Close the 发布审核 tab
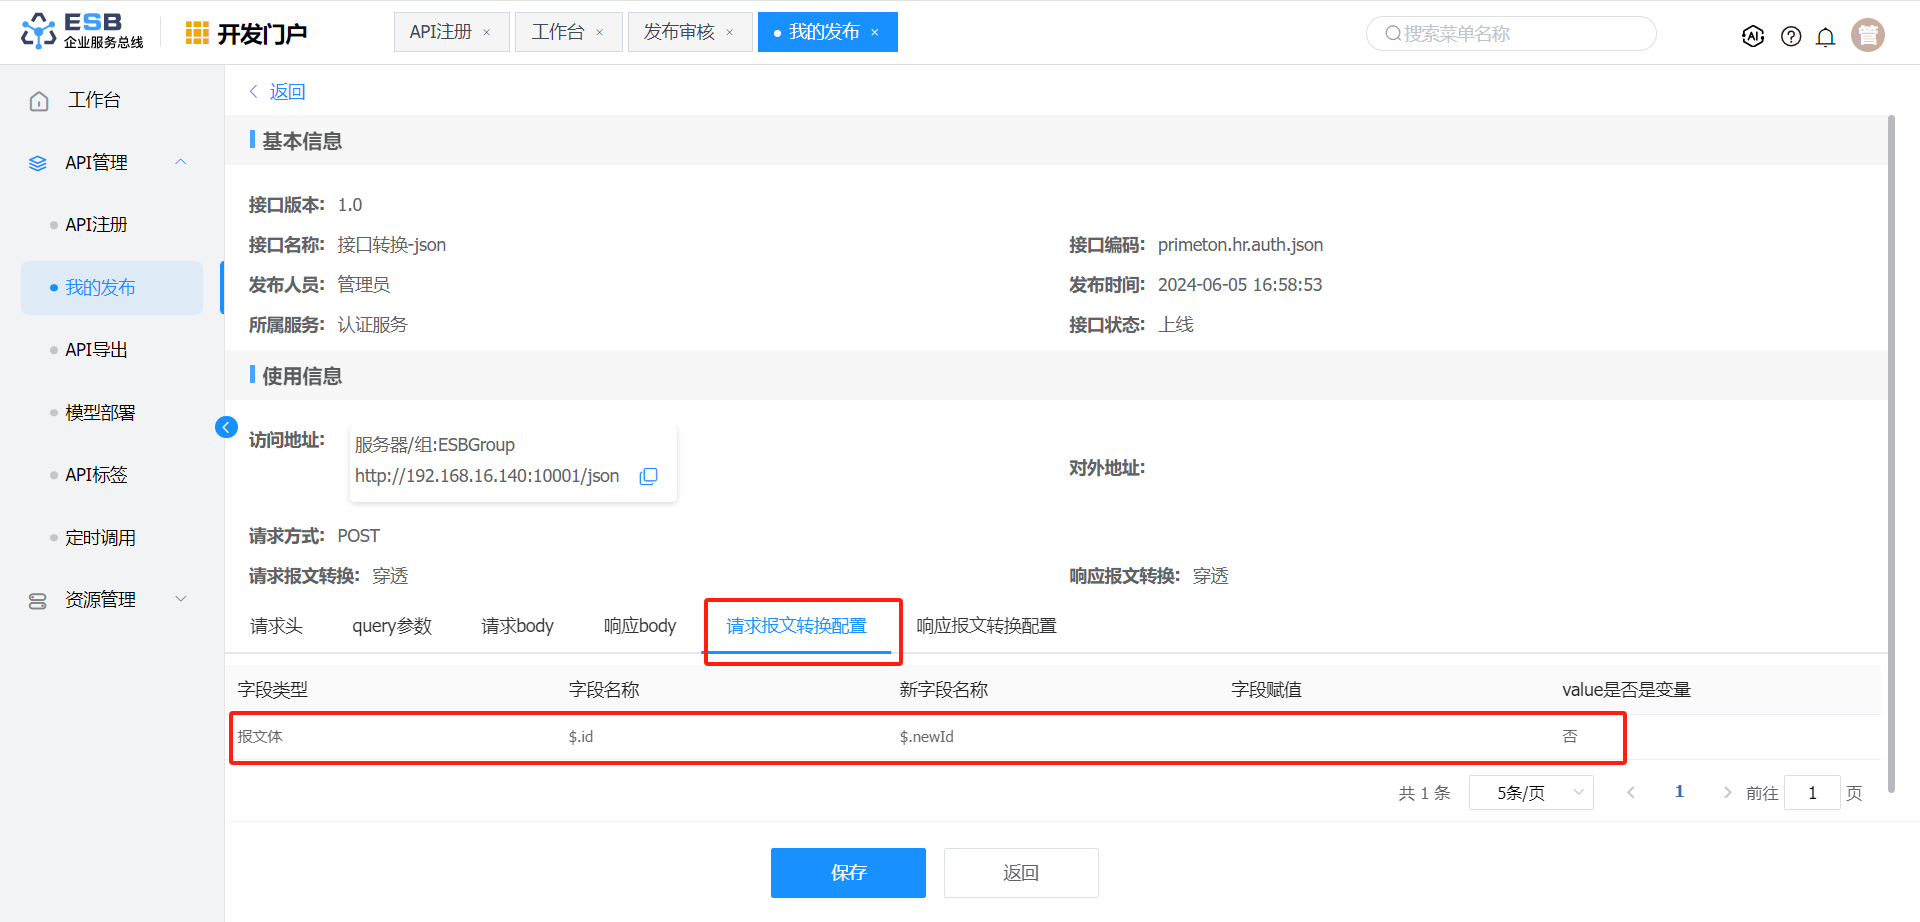Screen dimensions: 1920x922 [x=730, y=33]
